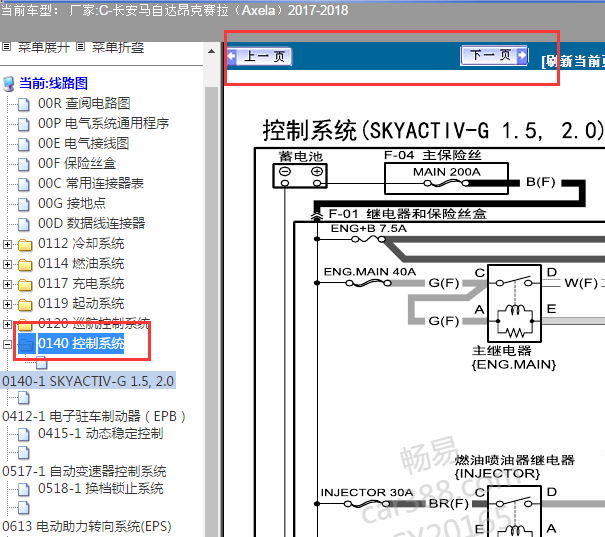605x537 pixels.
Task: Click the 主继电器 {ENG.MAIN} label
Action: 513,358
